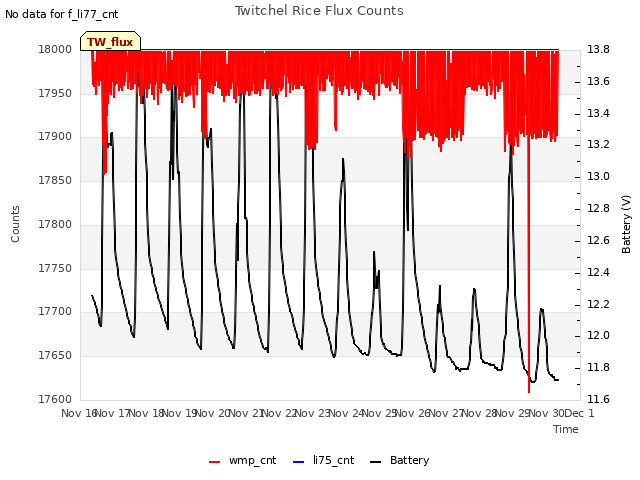Image resolution: width=640 pixels, height=480 pixels.
Task: Click the TW_flux label box
Action: click(x=110, y=41)
